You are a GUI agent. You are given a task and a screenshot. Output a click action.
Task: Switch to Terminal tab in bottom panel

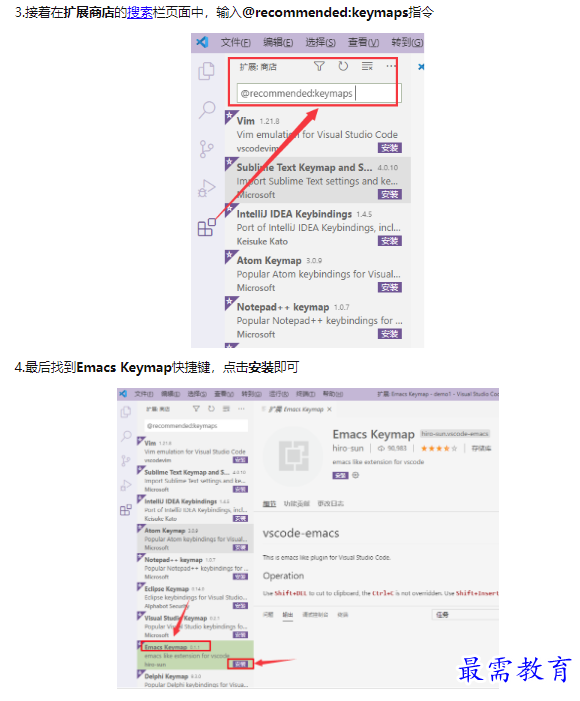343,615
